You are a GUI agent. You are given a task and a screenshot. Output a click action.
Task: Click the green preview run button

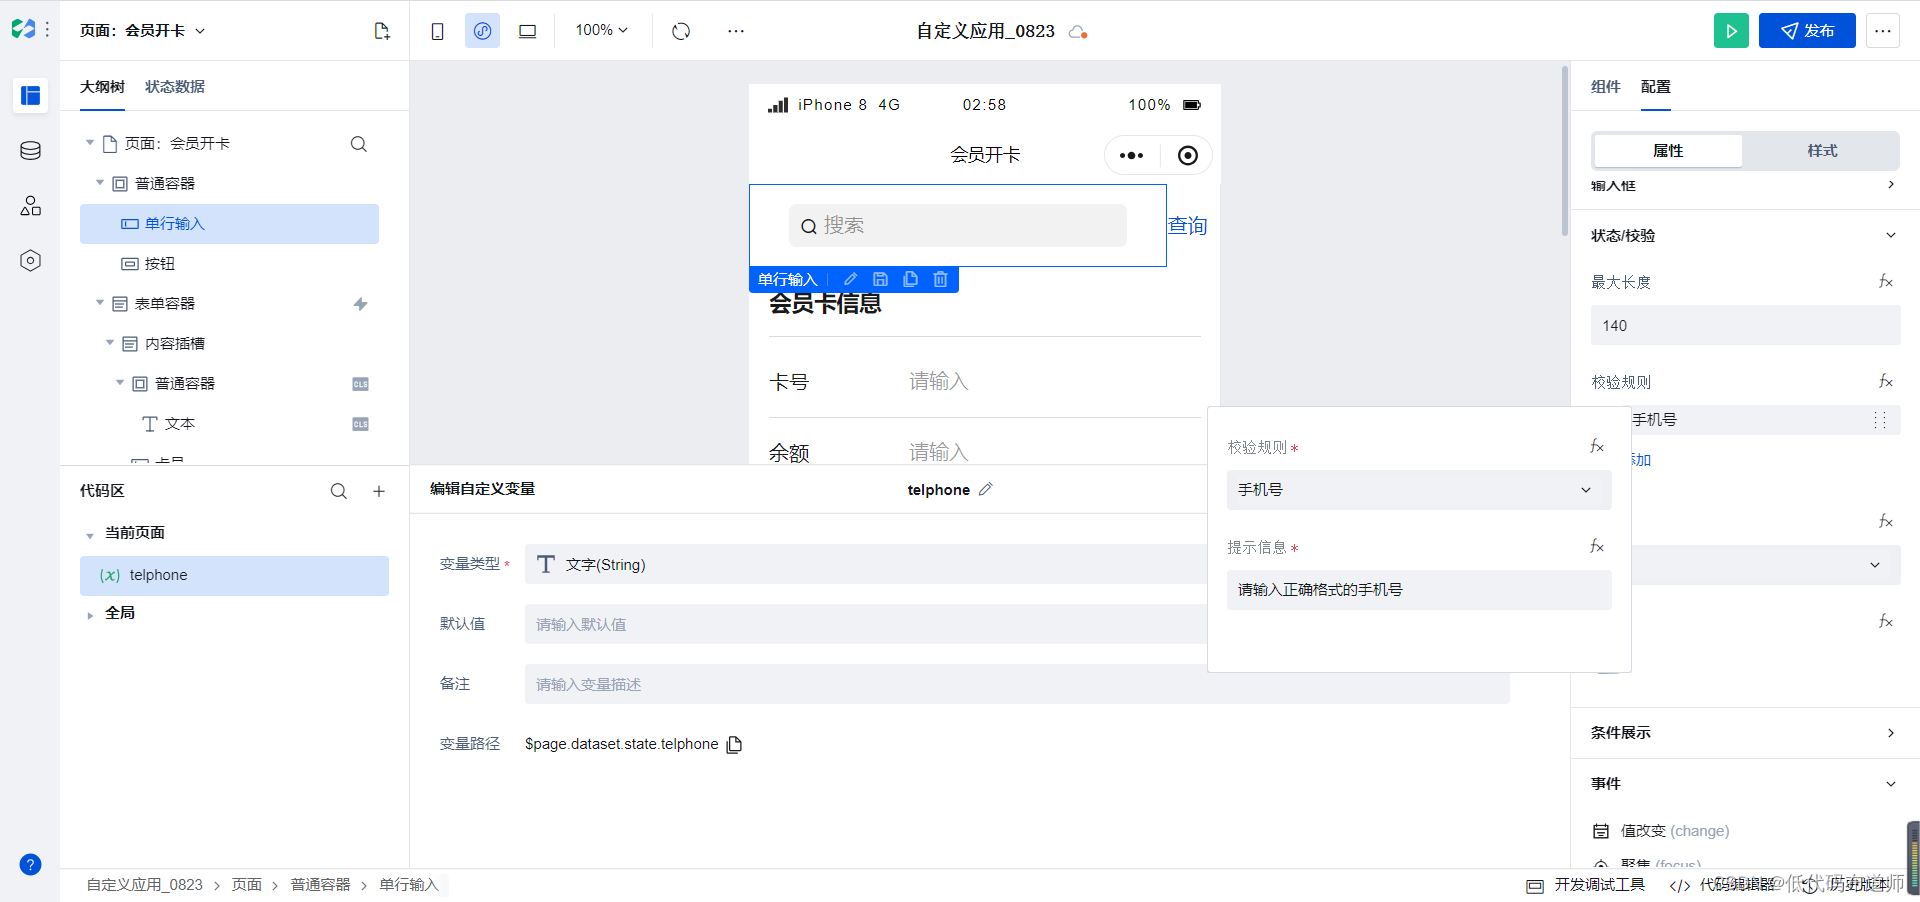click(1731, 31)
